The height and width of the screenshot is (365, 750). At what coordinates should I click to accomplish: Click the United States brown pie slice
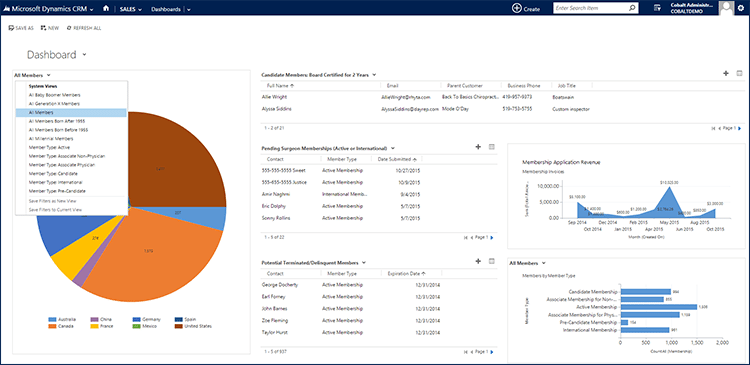click(x=177, y=160)
